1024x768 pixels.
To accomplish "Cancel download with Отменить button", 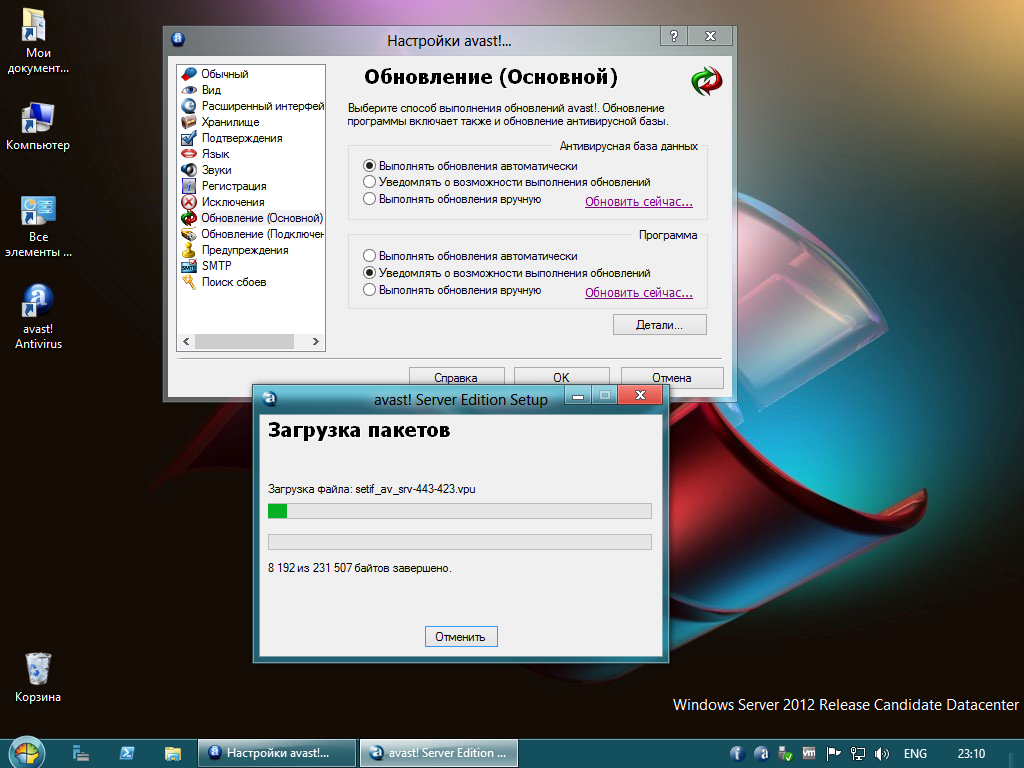I will coord(461,637).
